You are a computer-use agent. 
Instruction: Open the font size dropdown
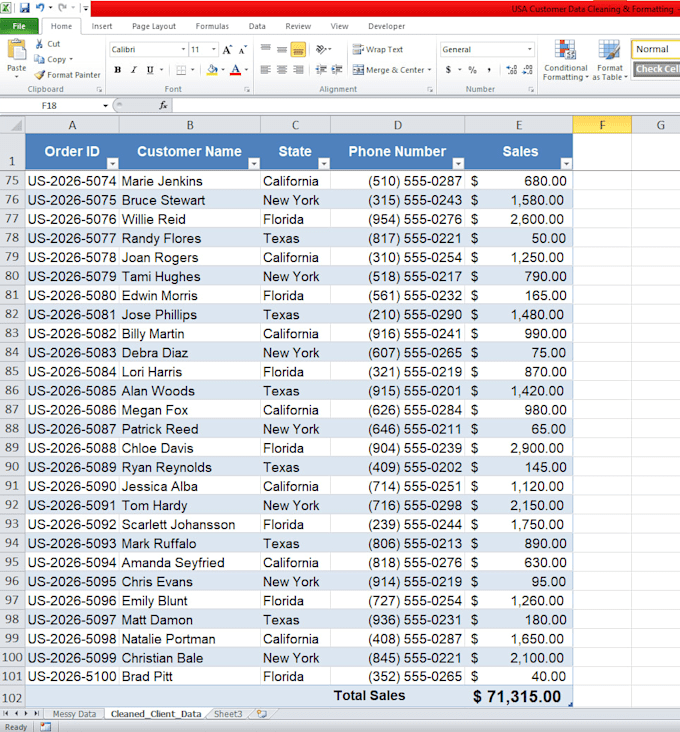tap(214, 49)
